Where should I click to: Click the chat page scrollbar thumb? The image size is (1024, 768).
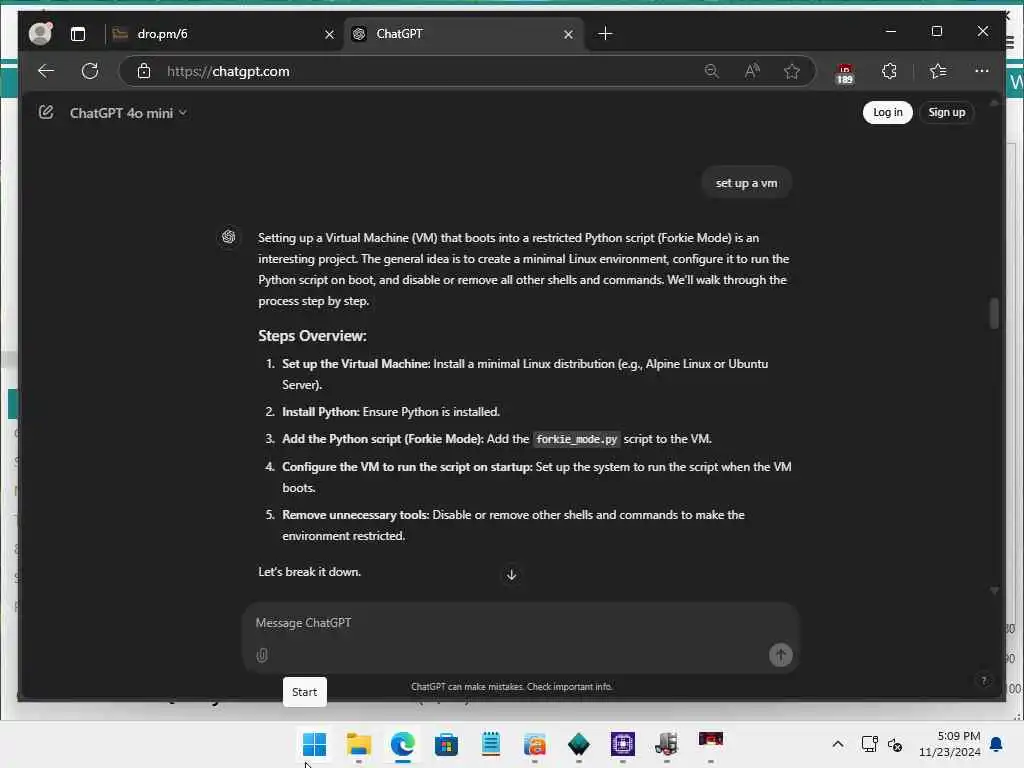click(x=994, y=313)
